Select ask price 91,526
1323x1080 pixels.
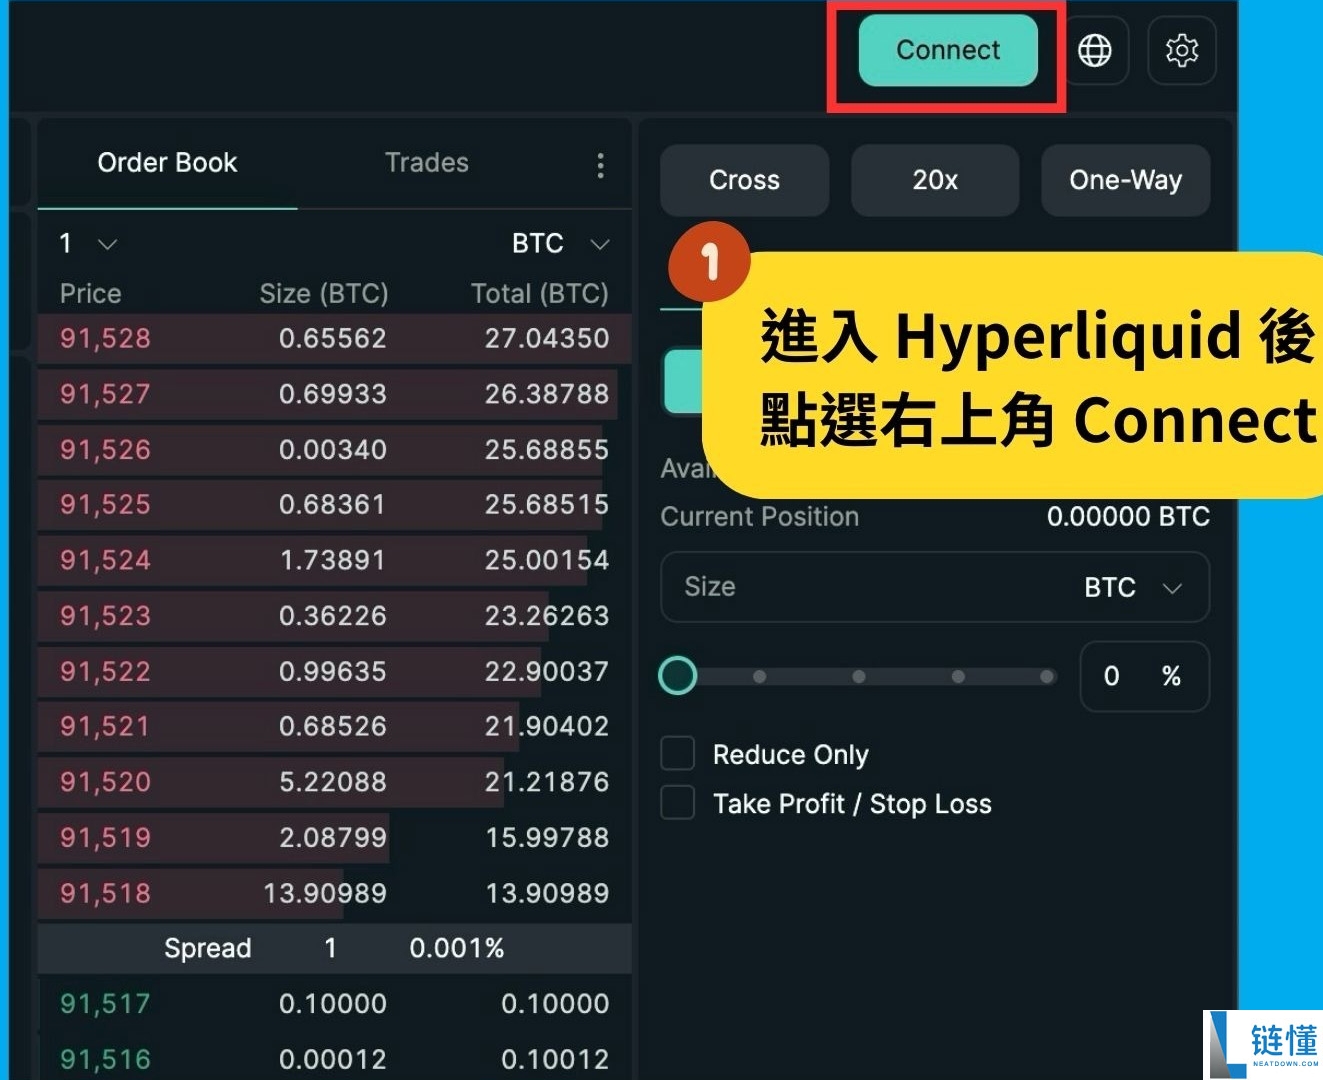pos(105,449)
